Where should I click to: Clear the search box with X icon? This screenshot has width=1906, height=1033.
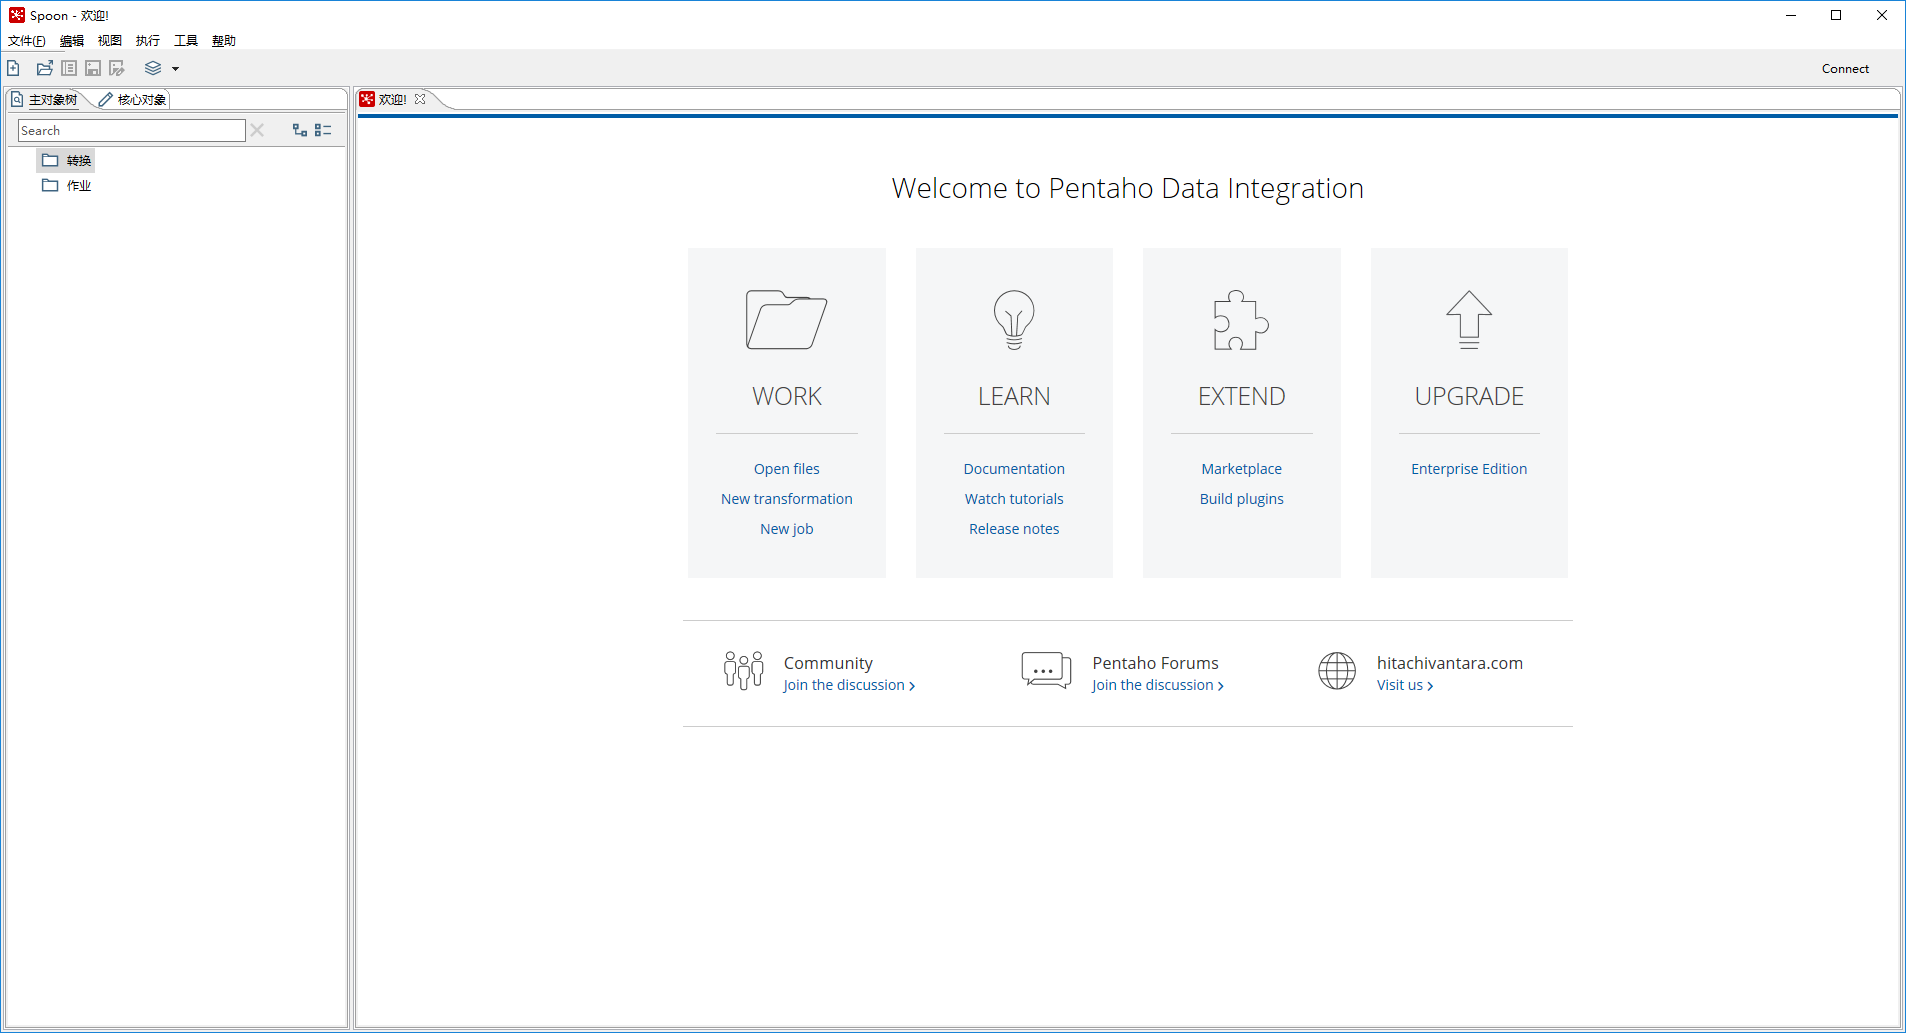tap(257, 130)
